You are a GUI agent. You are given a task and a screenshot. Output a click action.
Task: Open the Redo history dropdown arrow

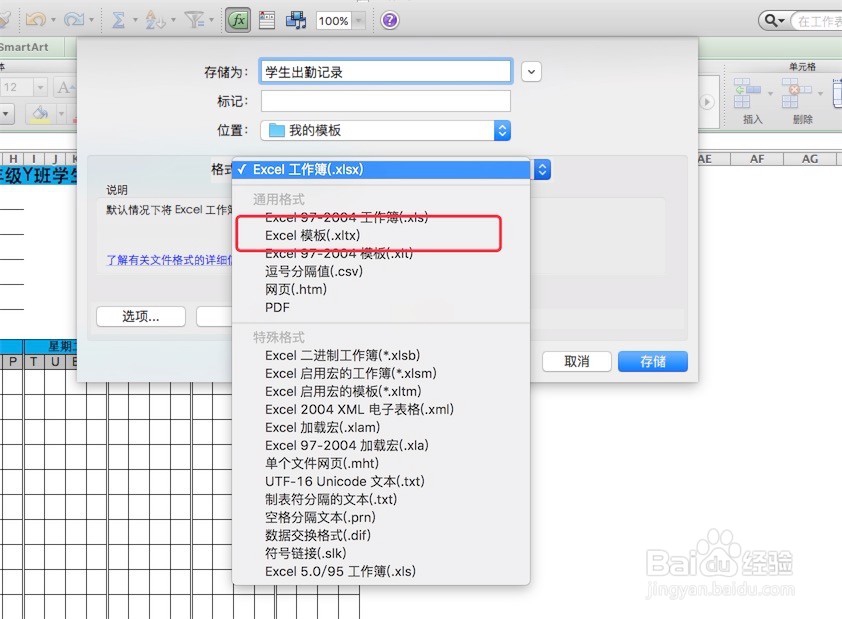pyautogui.click(x=92, y=20)
